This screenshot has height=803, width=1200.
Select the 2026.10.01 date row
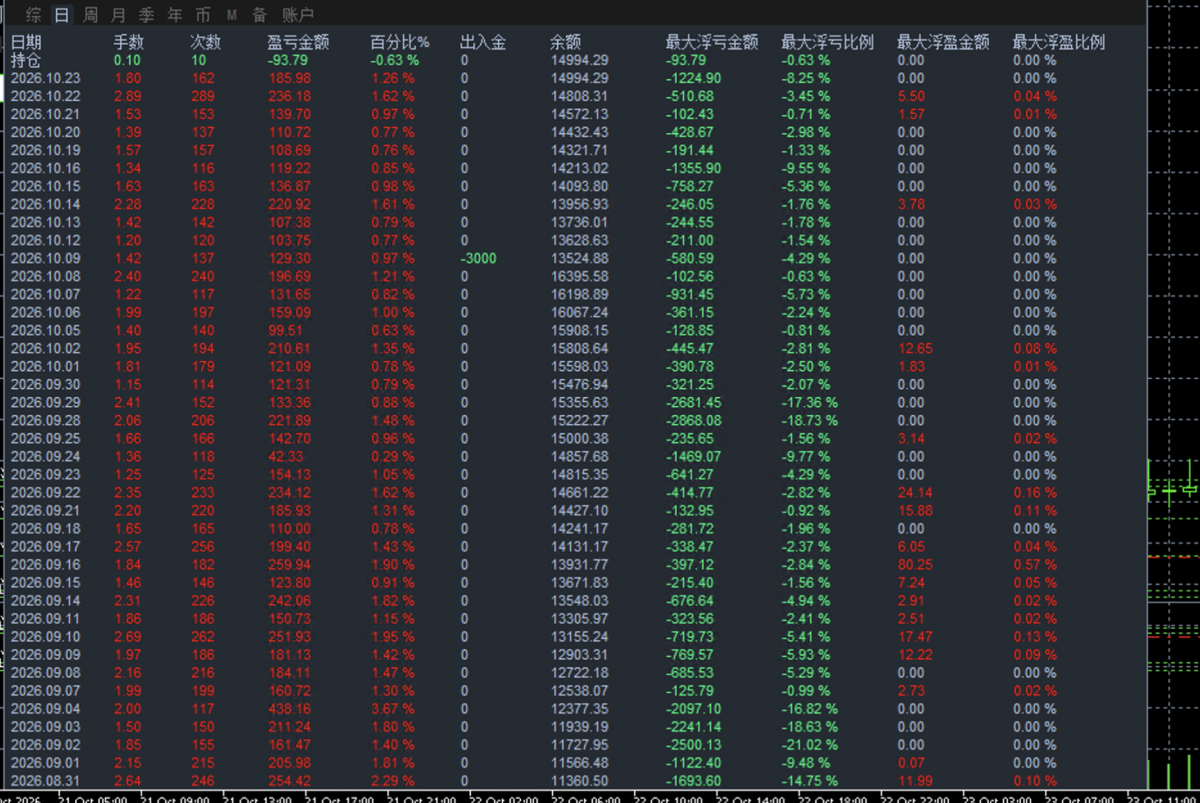(45, 366)
